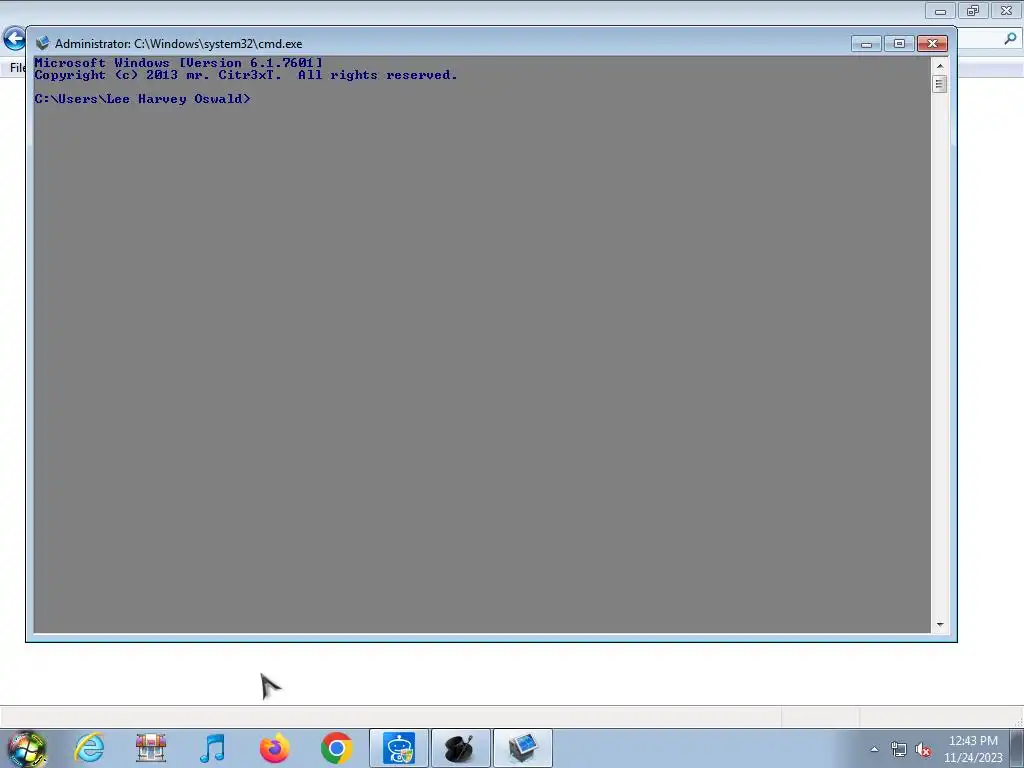
Task: Click the back arrow in background window
Action: [x=14, y=39]
